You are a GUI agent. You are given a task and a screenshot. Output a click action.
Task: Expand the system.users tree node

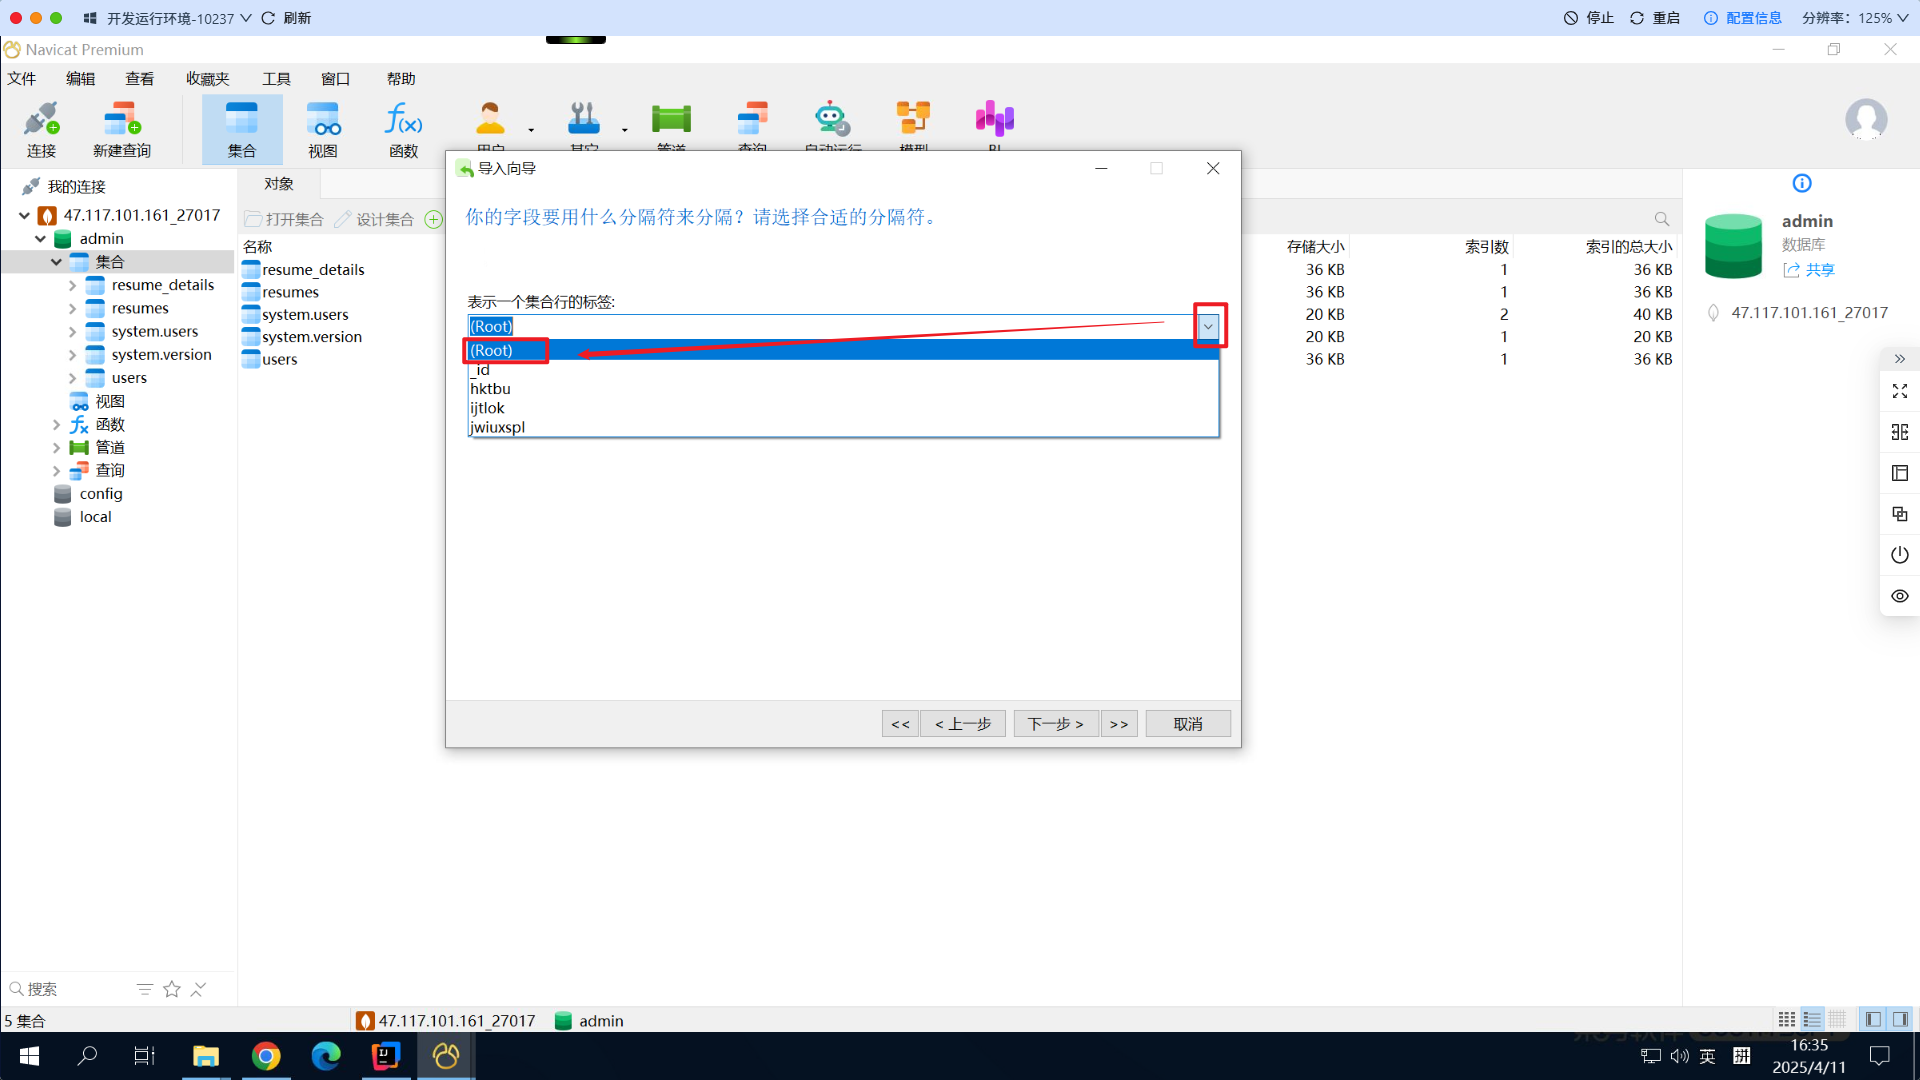pos(72,331)
